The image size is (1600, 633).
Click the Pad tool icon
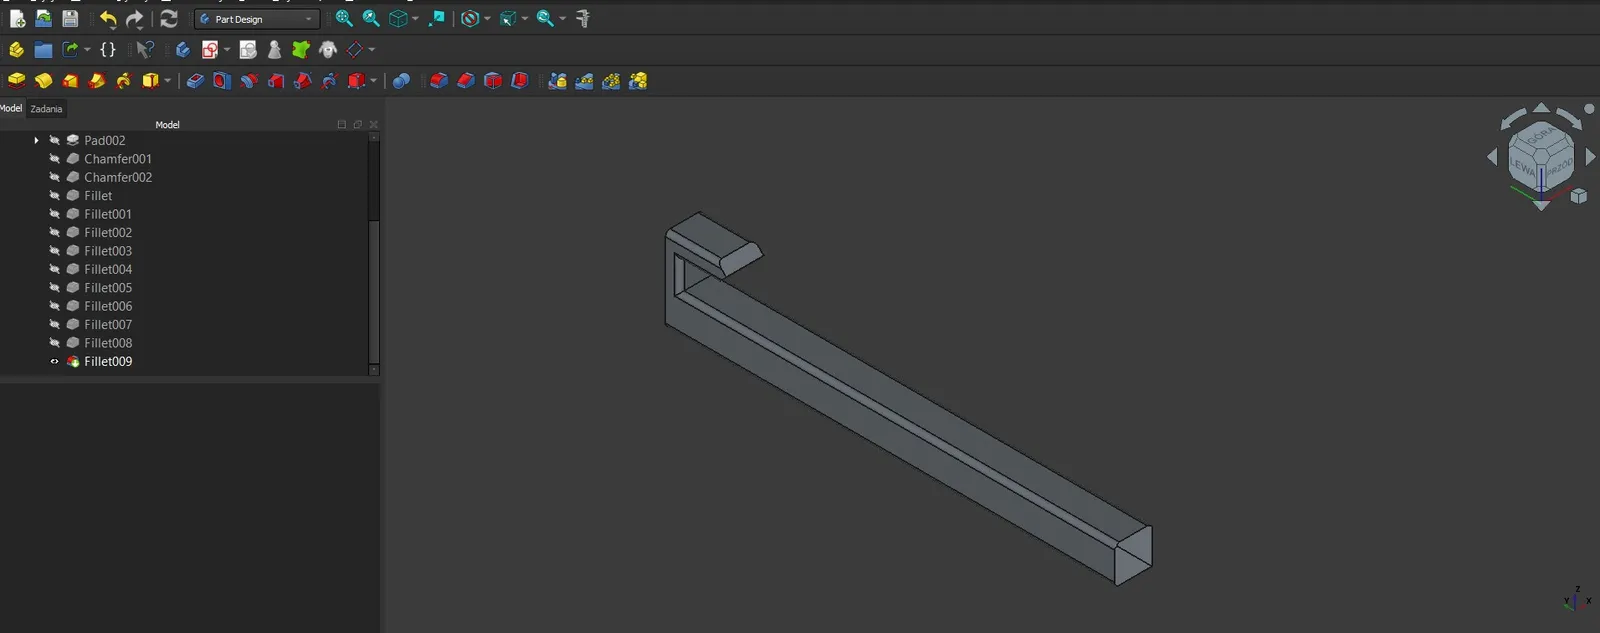16,81
